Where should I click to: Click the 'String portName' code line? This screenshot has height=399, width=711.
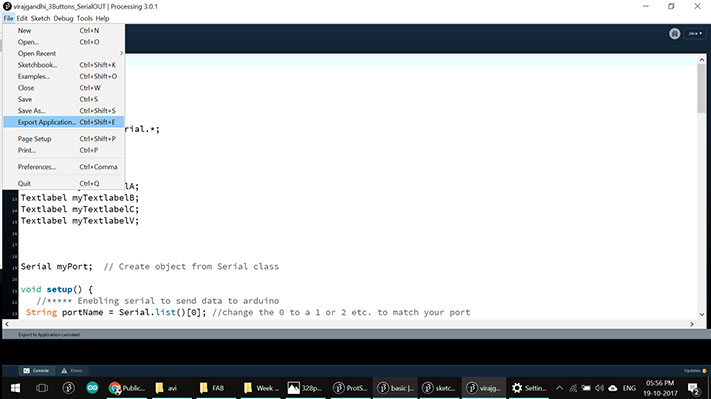248,312
